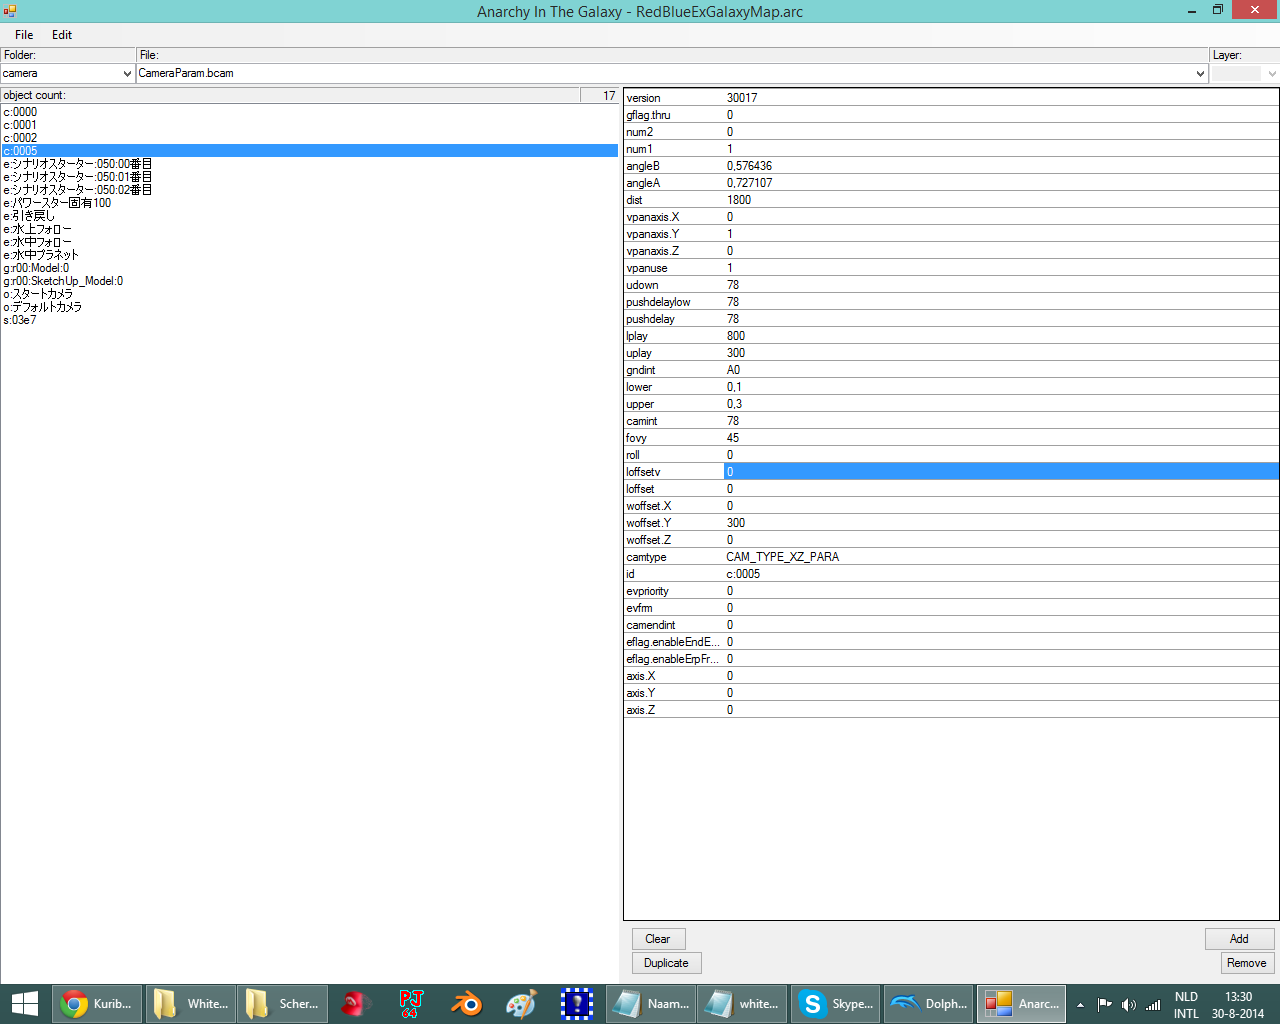Viewport: 1280px width, 1024px height.
Task: Select the g:r00:SketchUp_Model:0 entry
Action: (63, 281)
